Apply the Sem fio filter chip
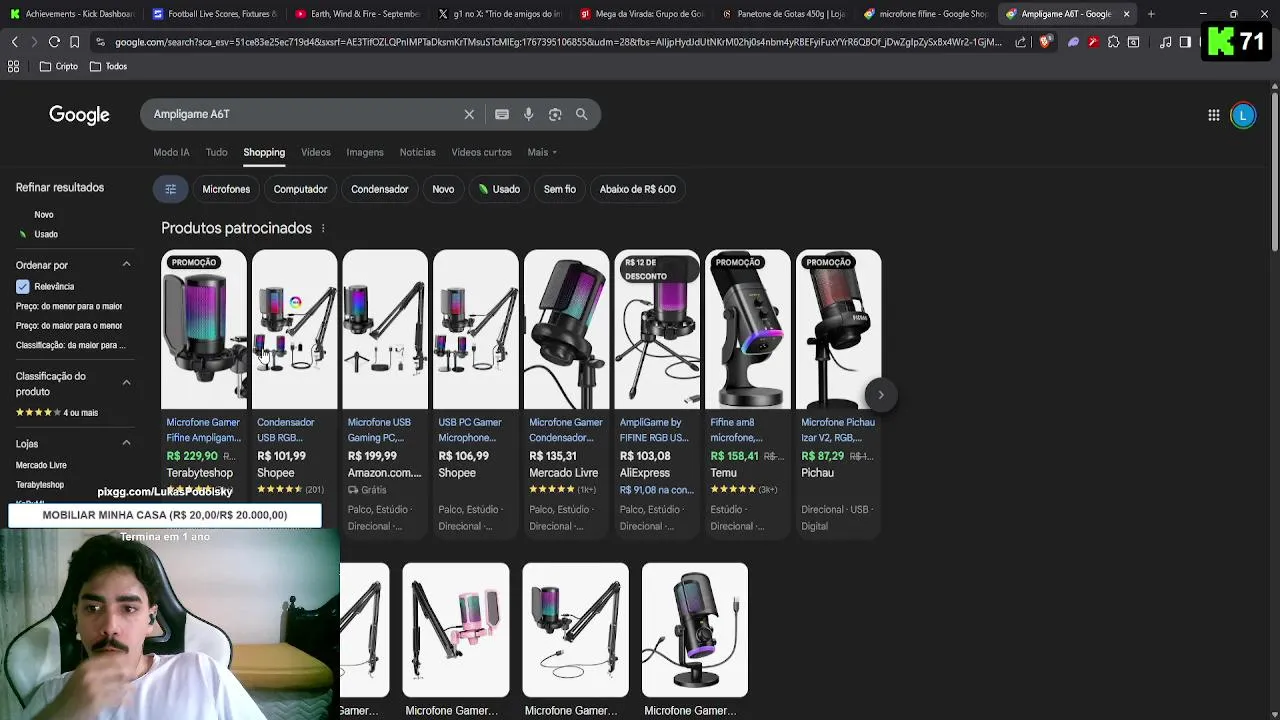 (x=559, y=189)
